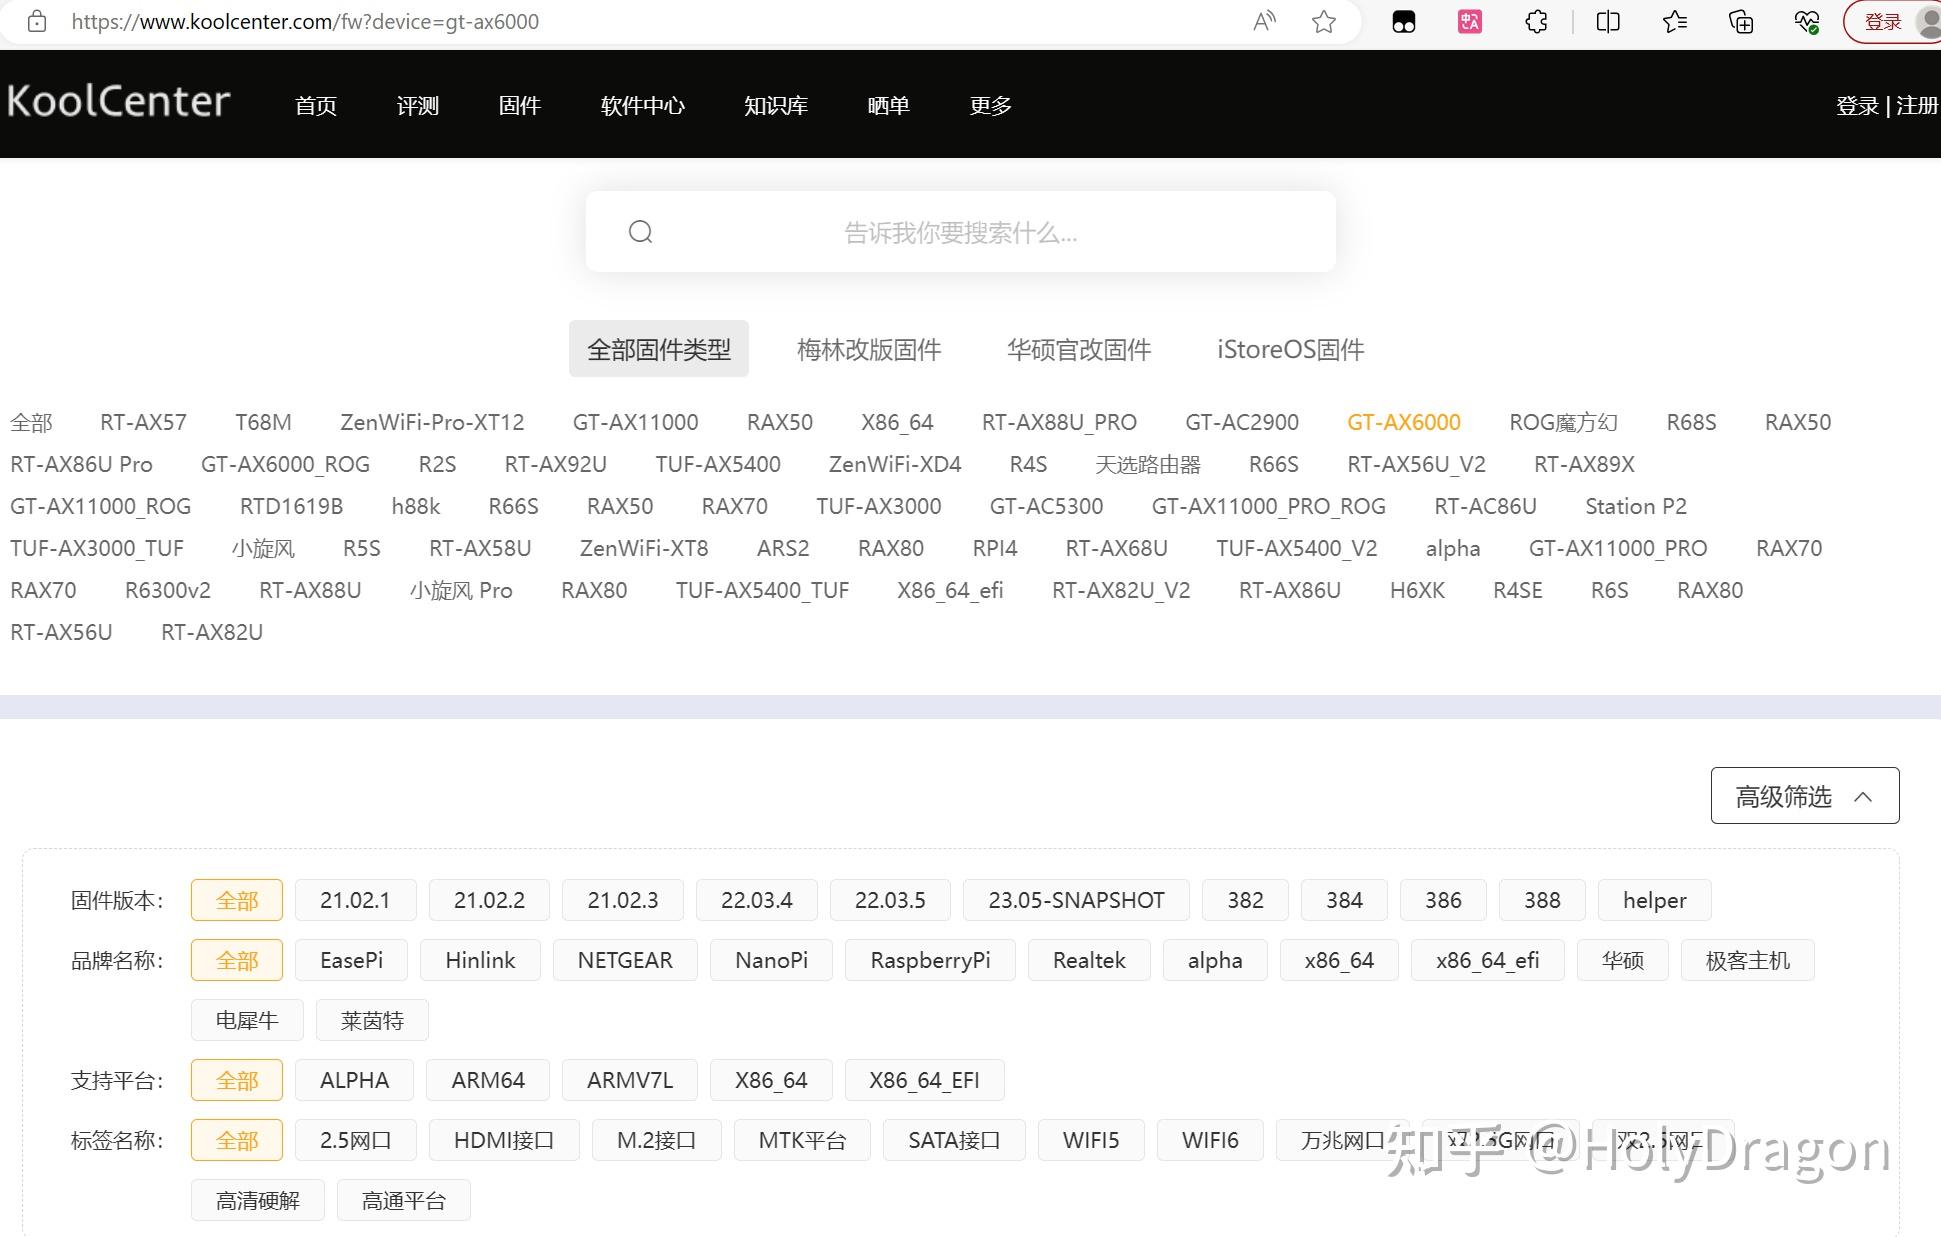Click inside the search input field

coord(960,231)
